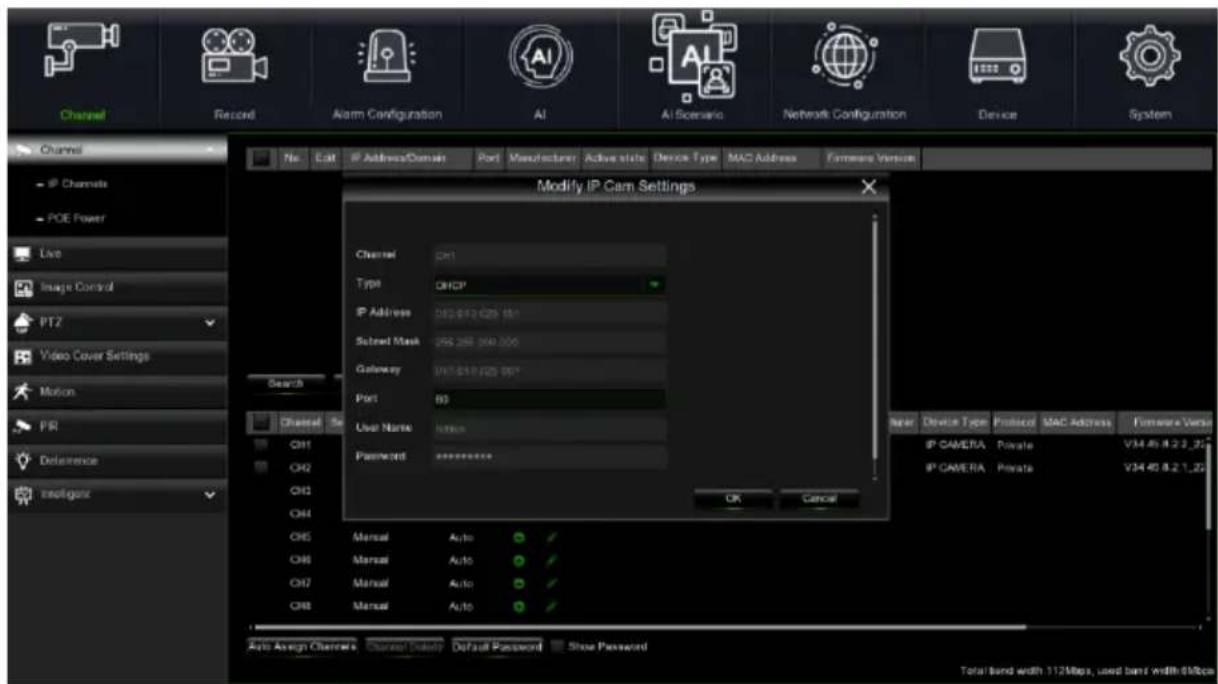Image resolution: width=1218 pixels, height=684 pixels.
Task: Cancel the Modify IP Cam Settings dialog
Action: (818, 498)
